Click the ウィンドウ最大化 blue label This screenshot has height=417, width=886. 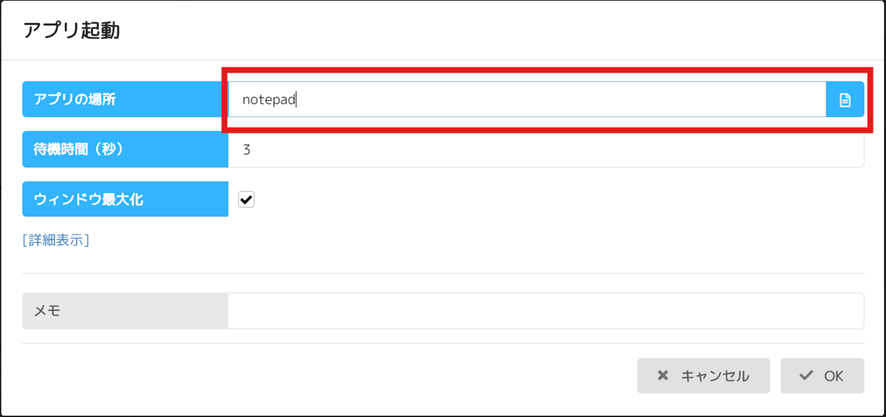125,199
